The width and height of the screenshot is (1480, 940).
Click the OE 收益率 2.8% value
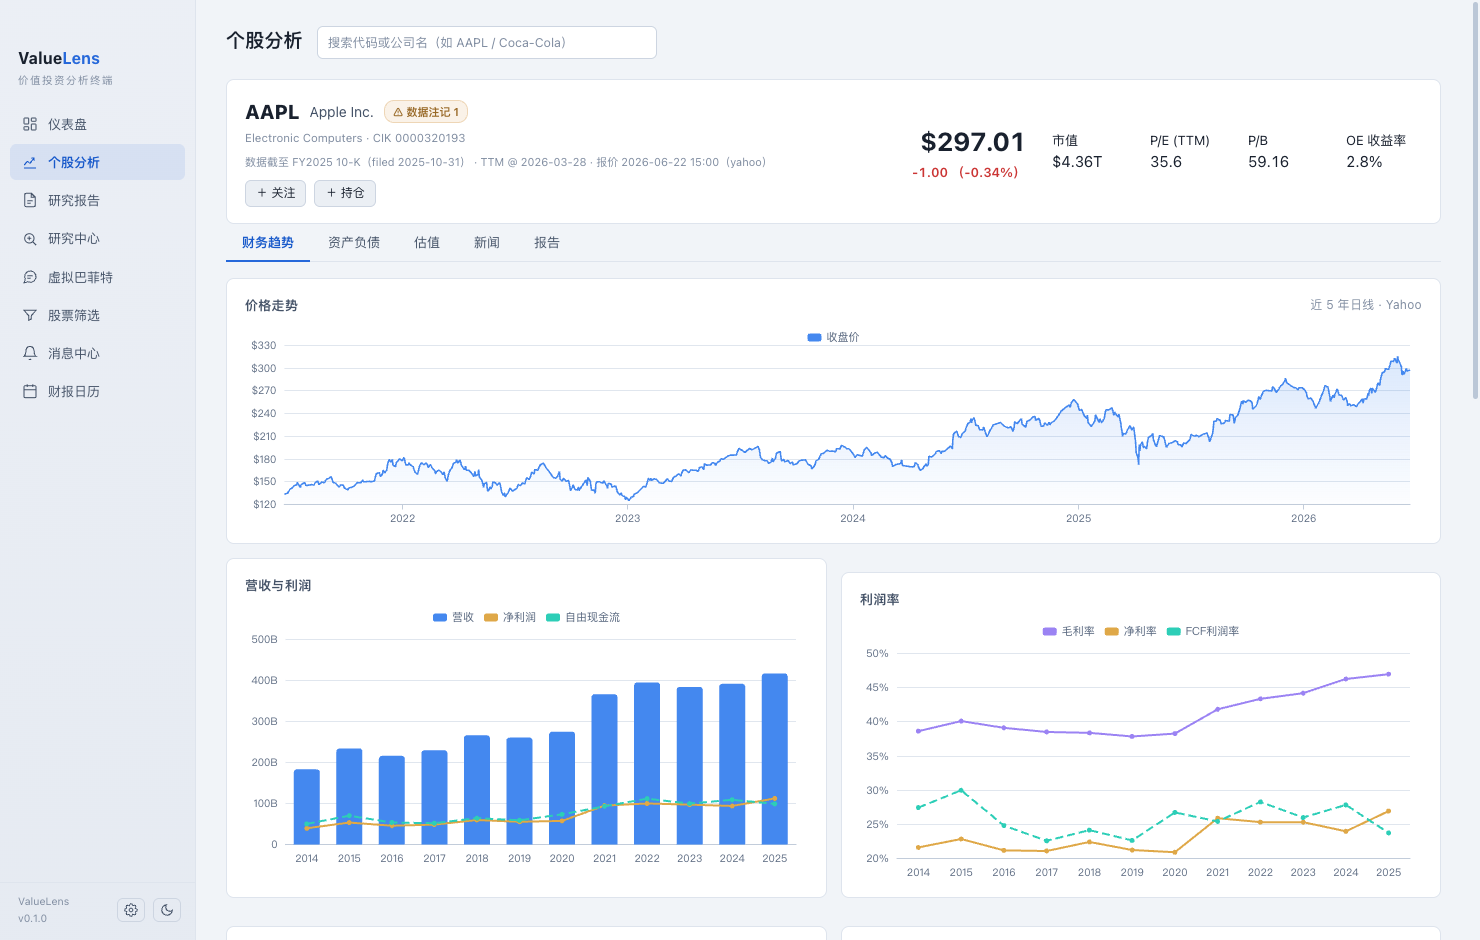click(x=1364, y=162)
